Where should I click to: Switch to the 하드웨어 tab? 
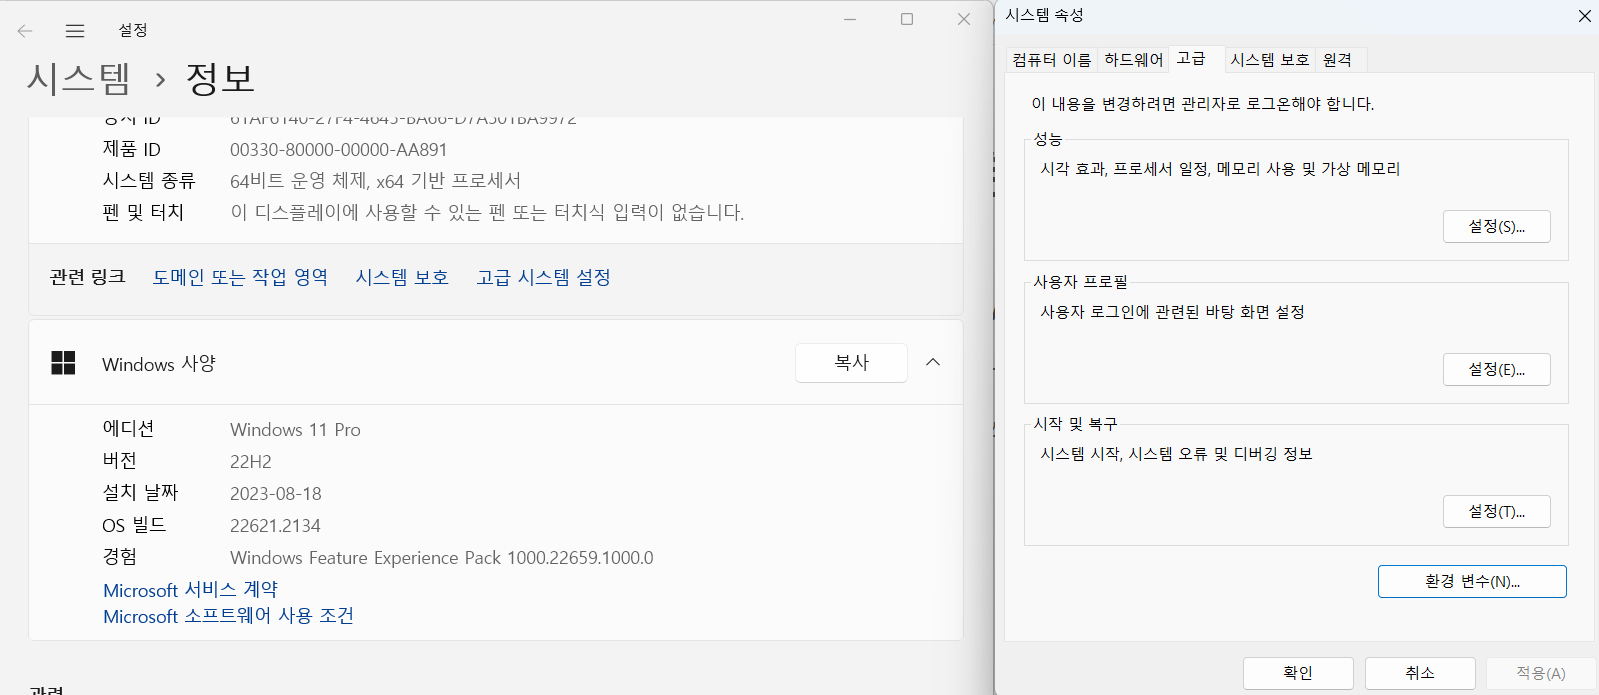pyautogui.click(x=1133, y=60)
